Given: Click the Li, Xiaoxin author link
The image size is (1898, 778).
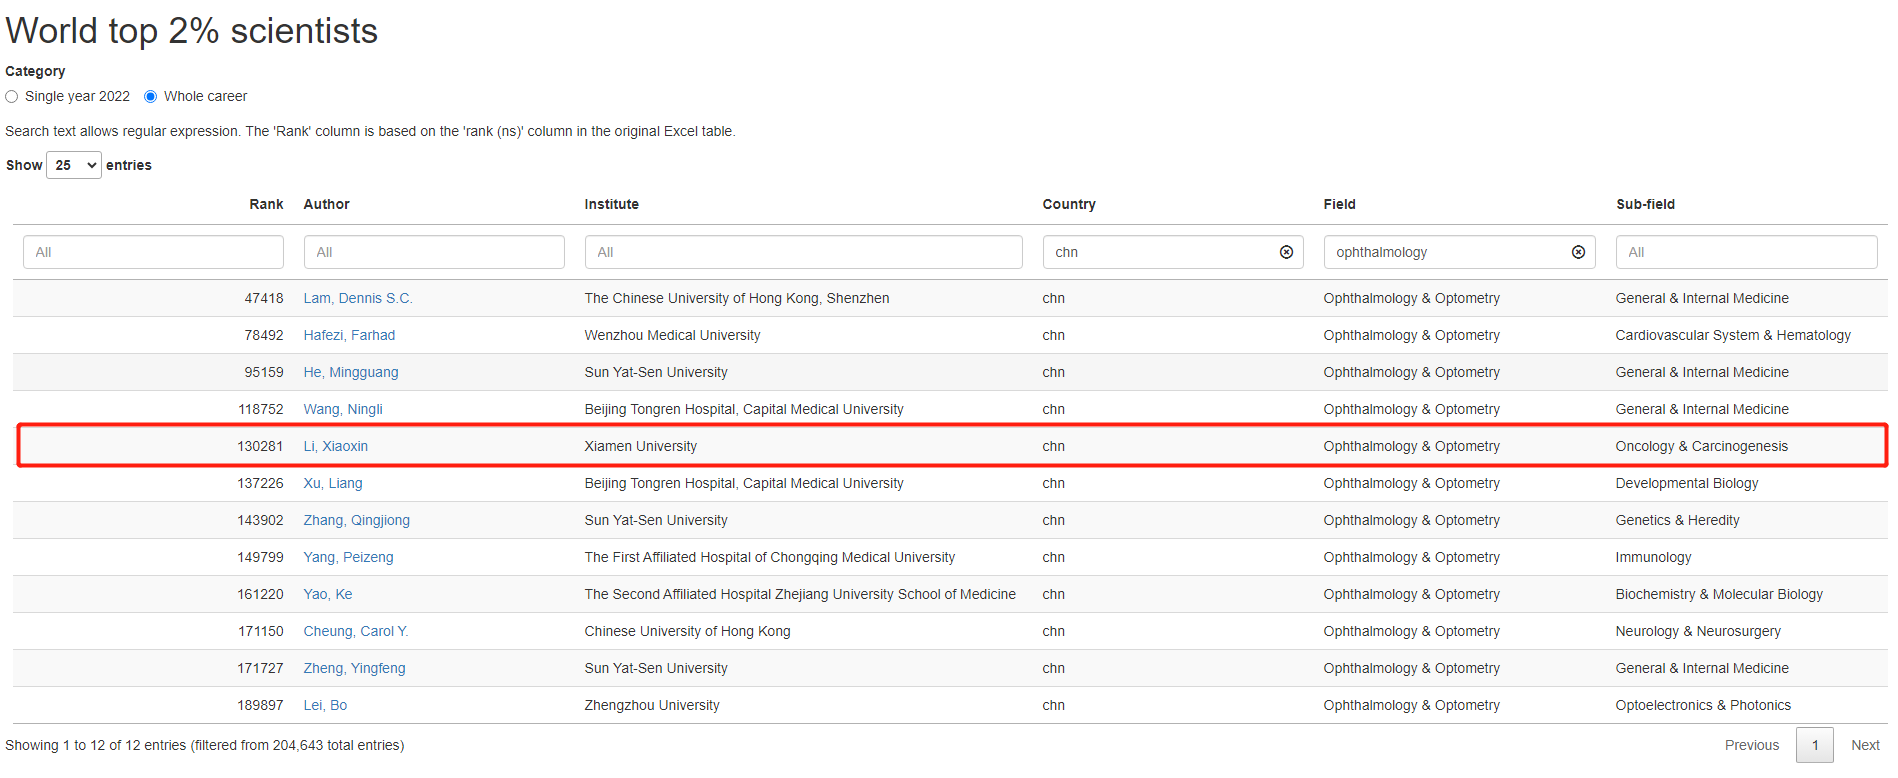Looking at the screenshot, I should tap(335, 446).
